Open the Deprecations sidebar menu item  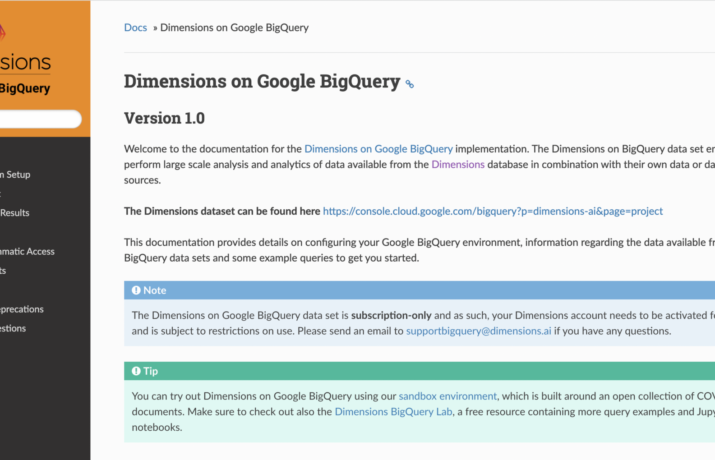22,309
